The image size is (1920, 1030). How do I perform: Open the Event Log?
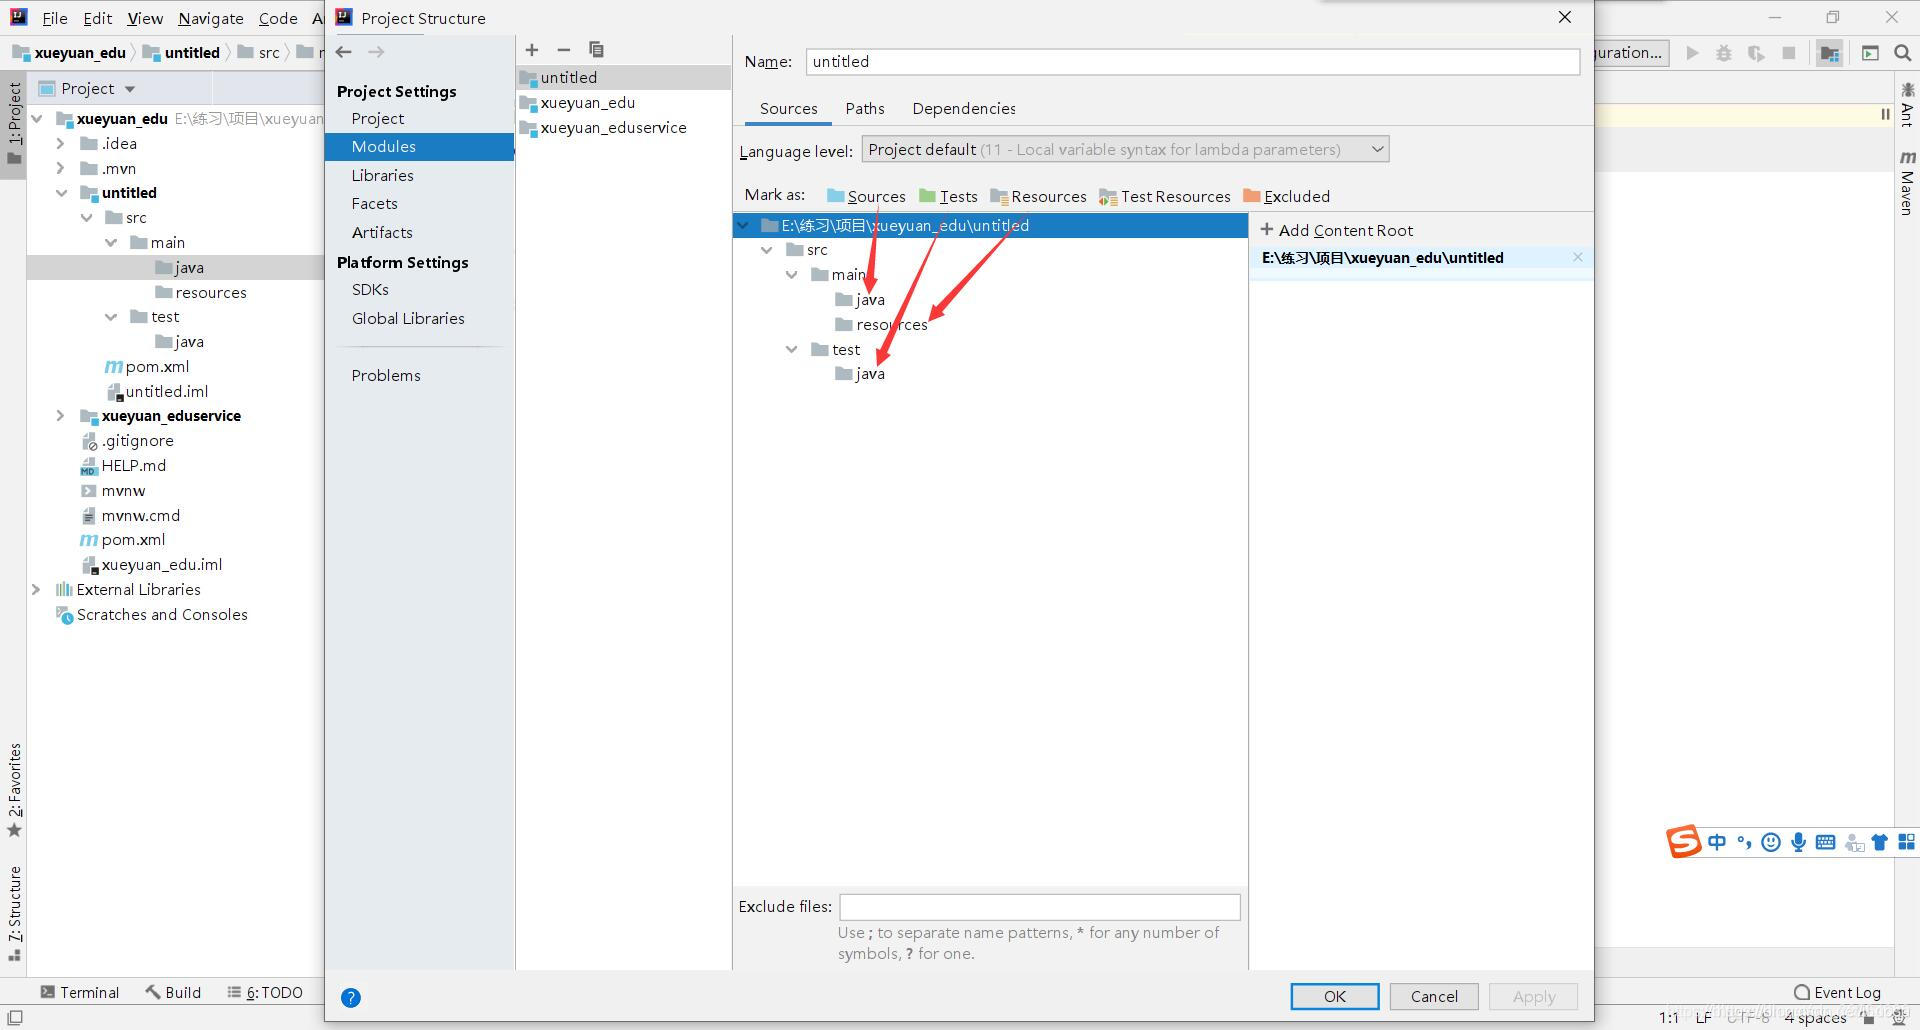[1837, 992]
